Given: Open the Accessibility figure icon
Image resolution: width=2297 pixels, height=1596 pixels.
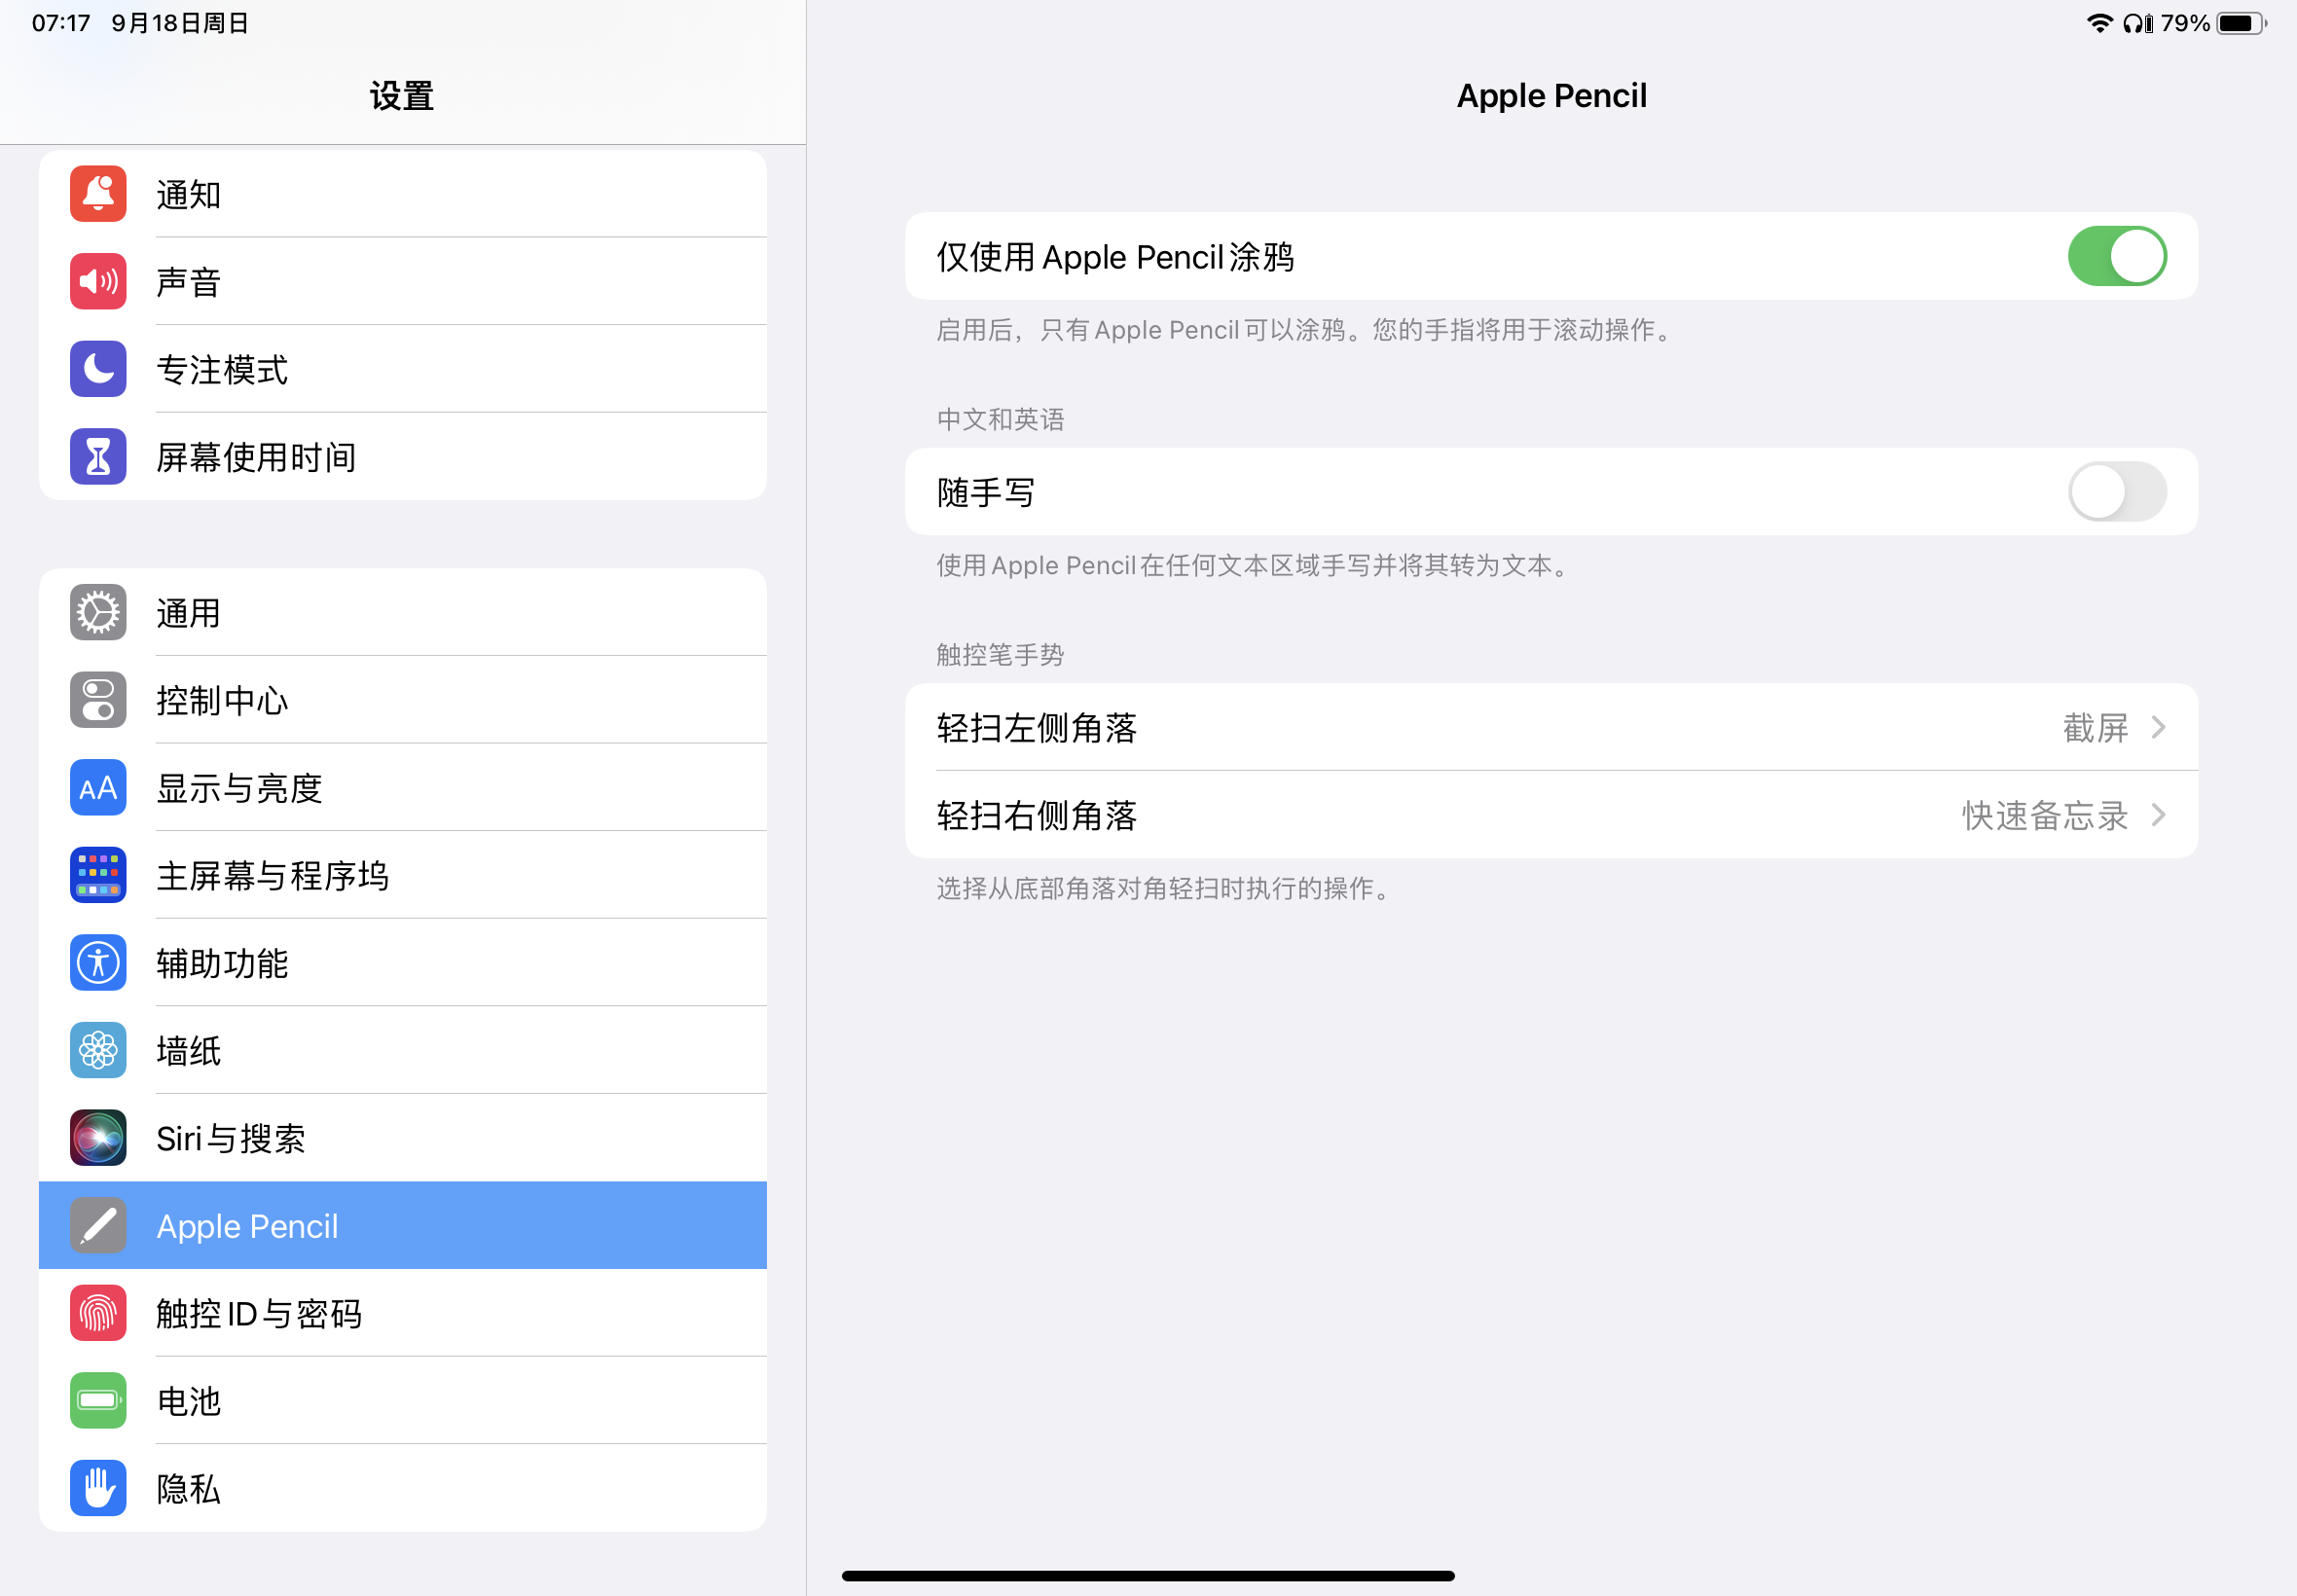Looking at the screenshot, I should click(98, 963).
